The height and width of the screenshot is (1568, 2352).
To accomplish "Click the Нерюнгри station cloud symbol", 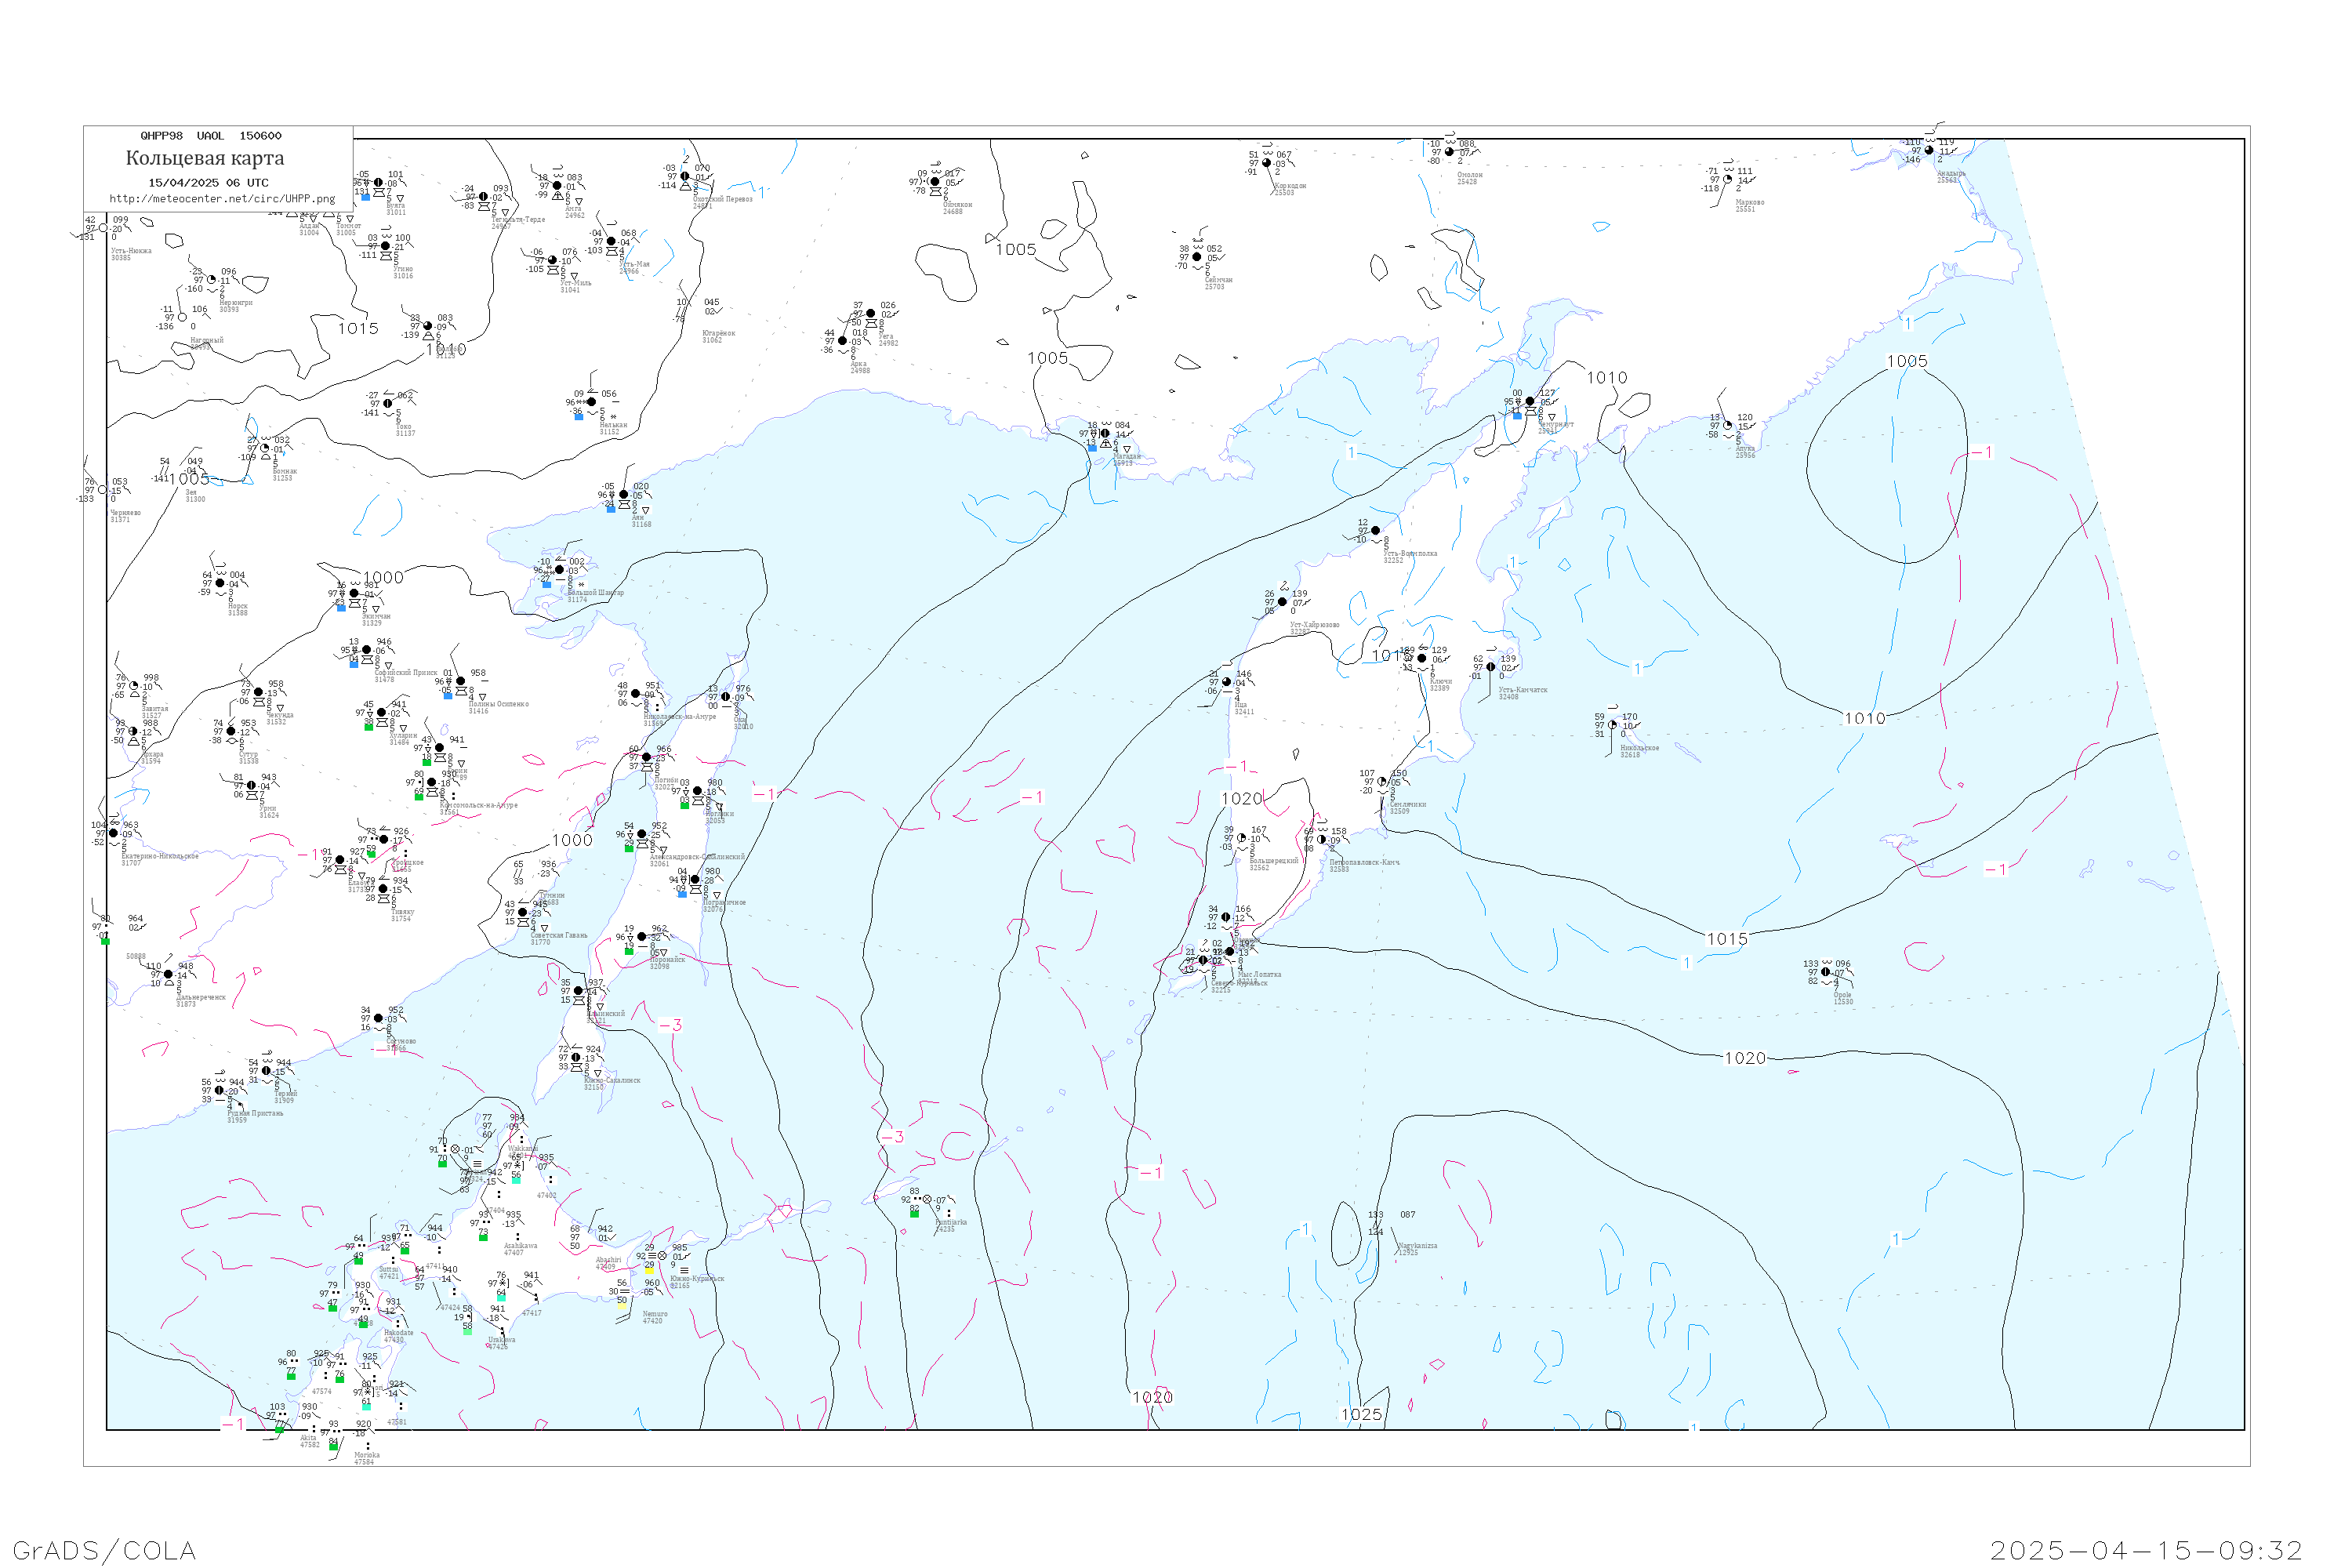I will [x=211, y=280].
